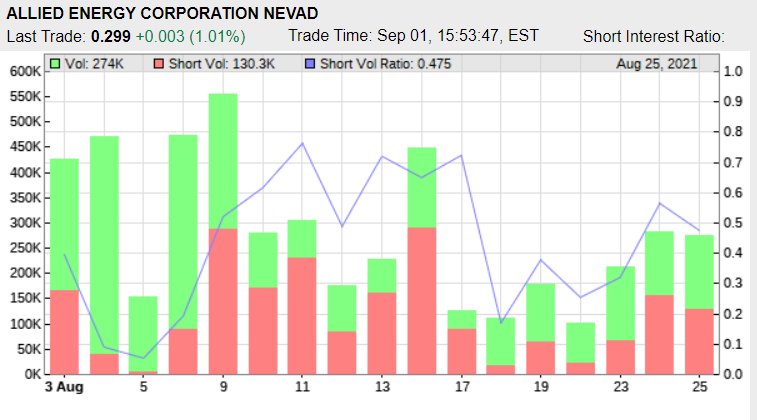Click the '3 Aug' x-axis label
The image size is (757, 420).
tap(64, 387)
